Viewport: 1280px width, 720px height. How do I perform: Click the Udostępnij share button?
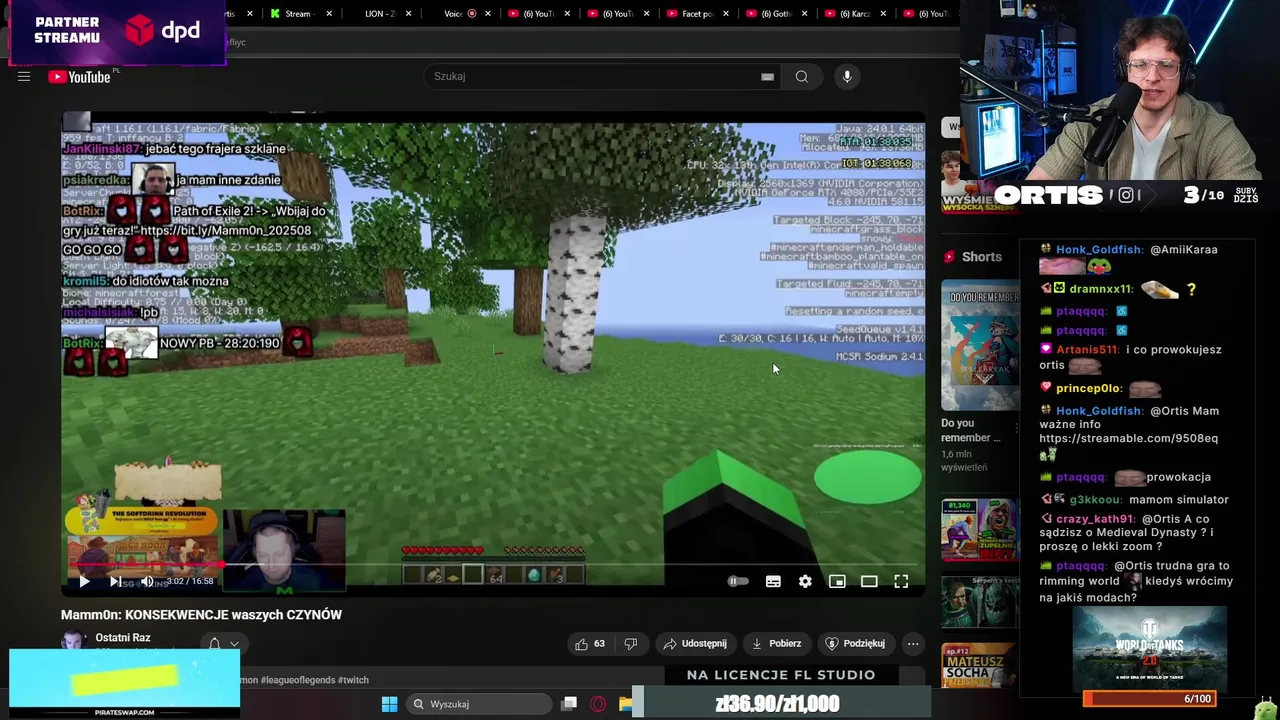(x=695, y=644)
